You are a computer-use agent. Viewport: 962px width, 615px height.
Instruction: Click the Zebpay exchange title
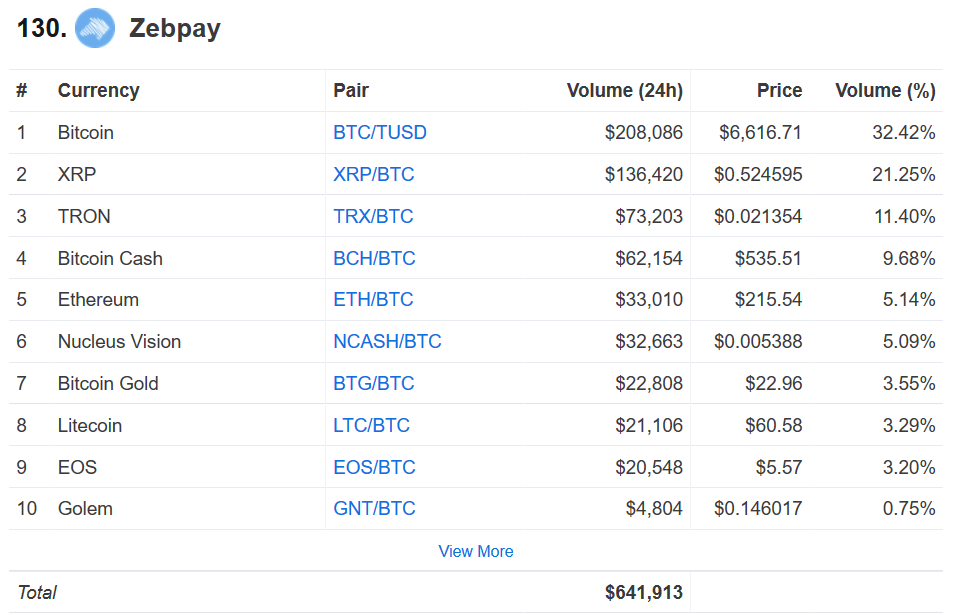[x=175, y=29]
